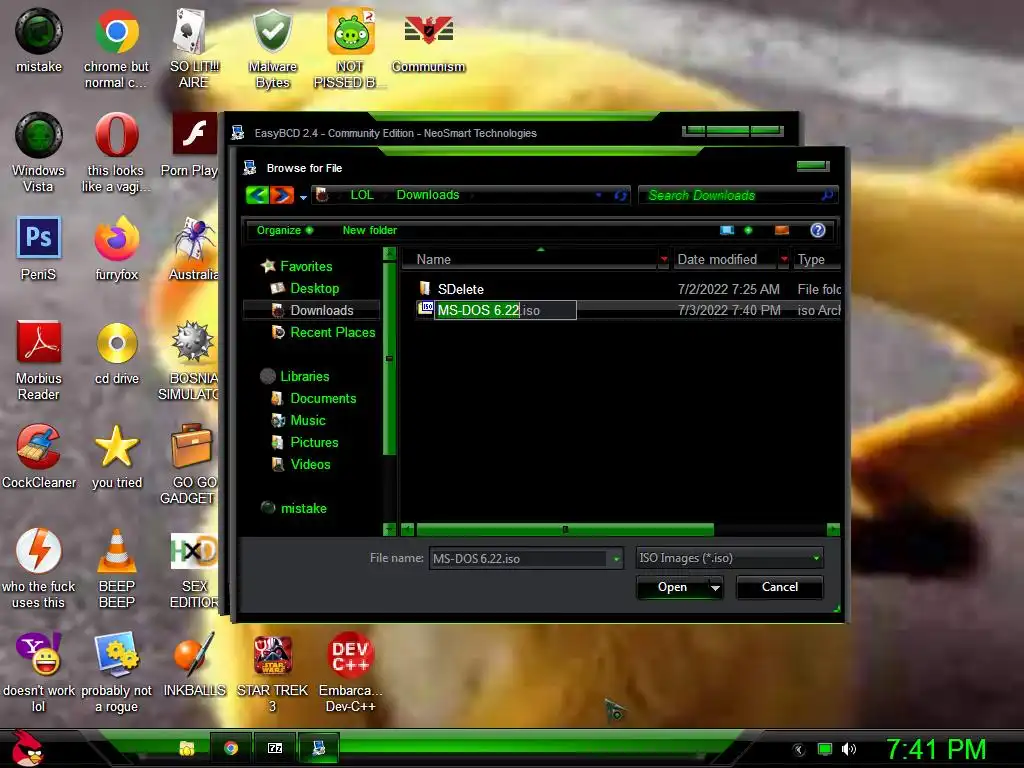
Task: Open the Name column filter dropdown
Action: tap(664, 259)
